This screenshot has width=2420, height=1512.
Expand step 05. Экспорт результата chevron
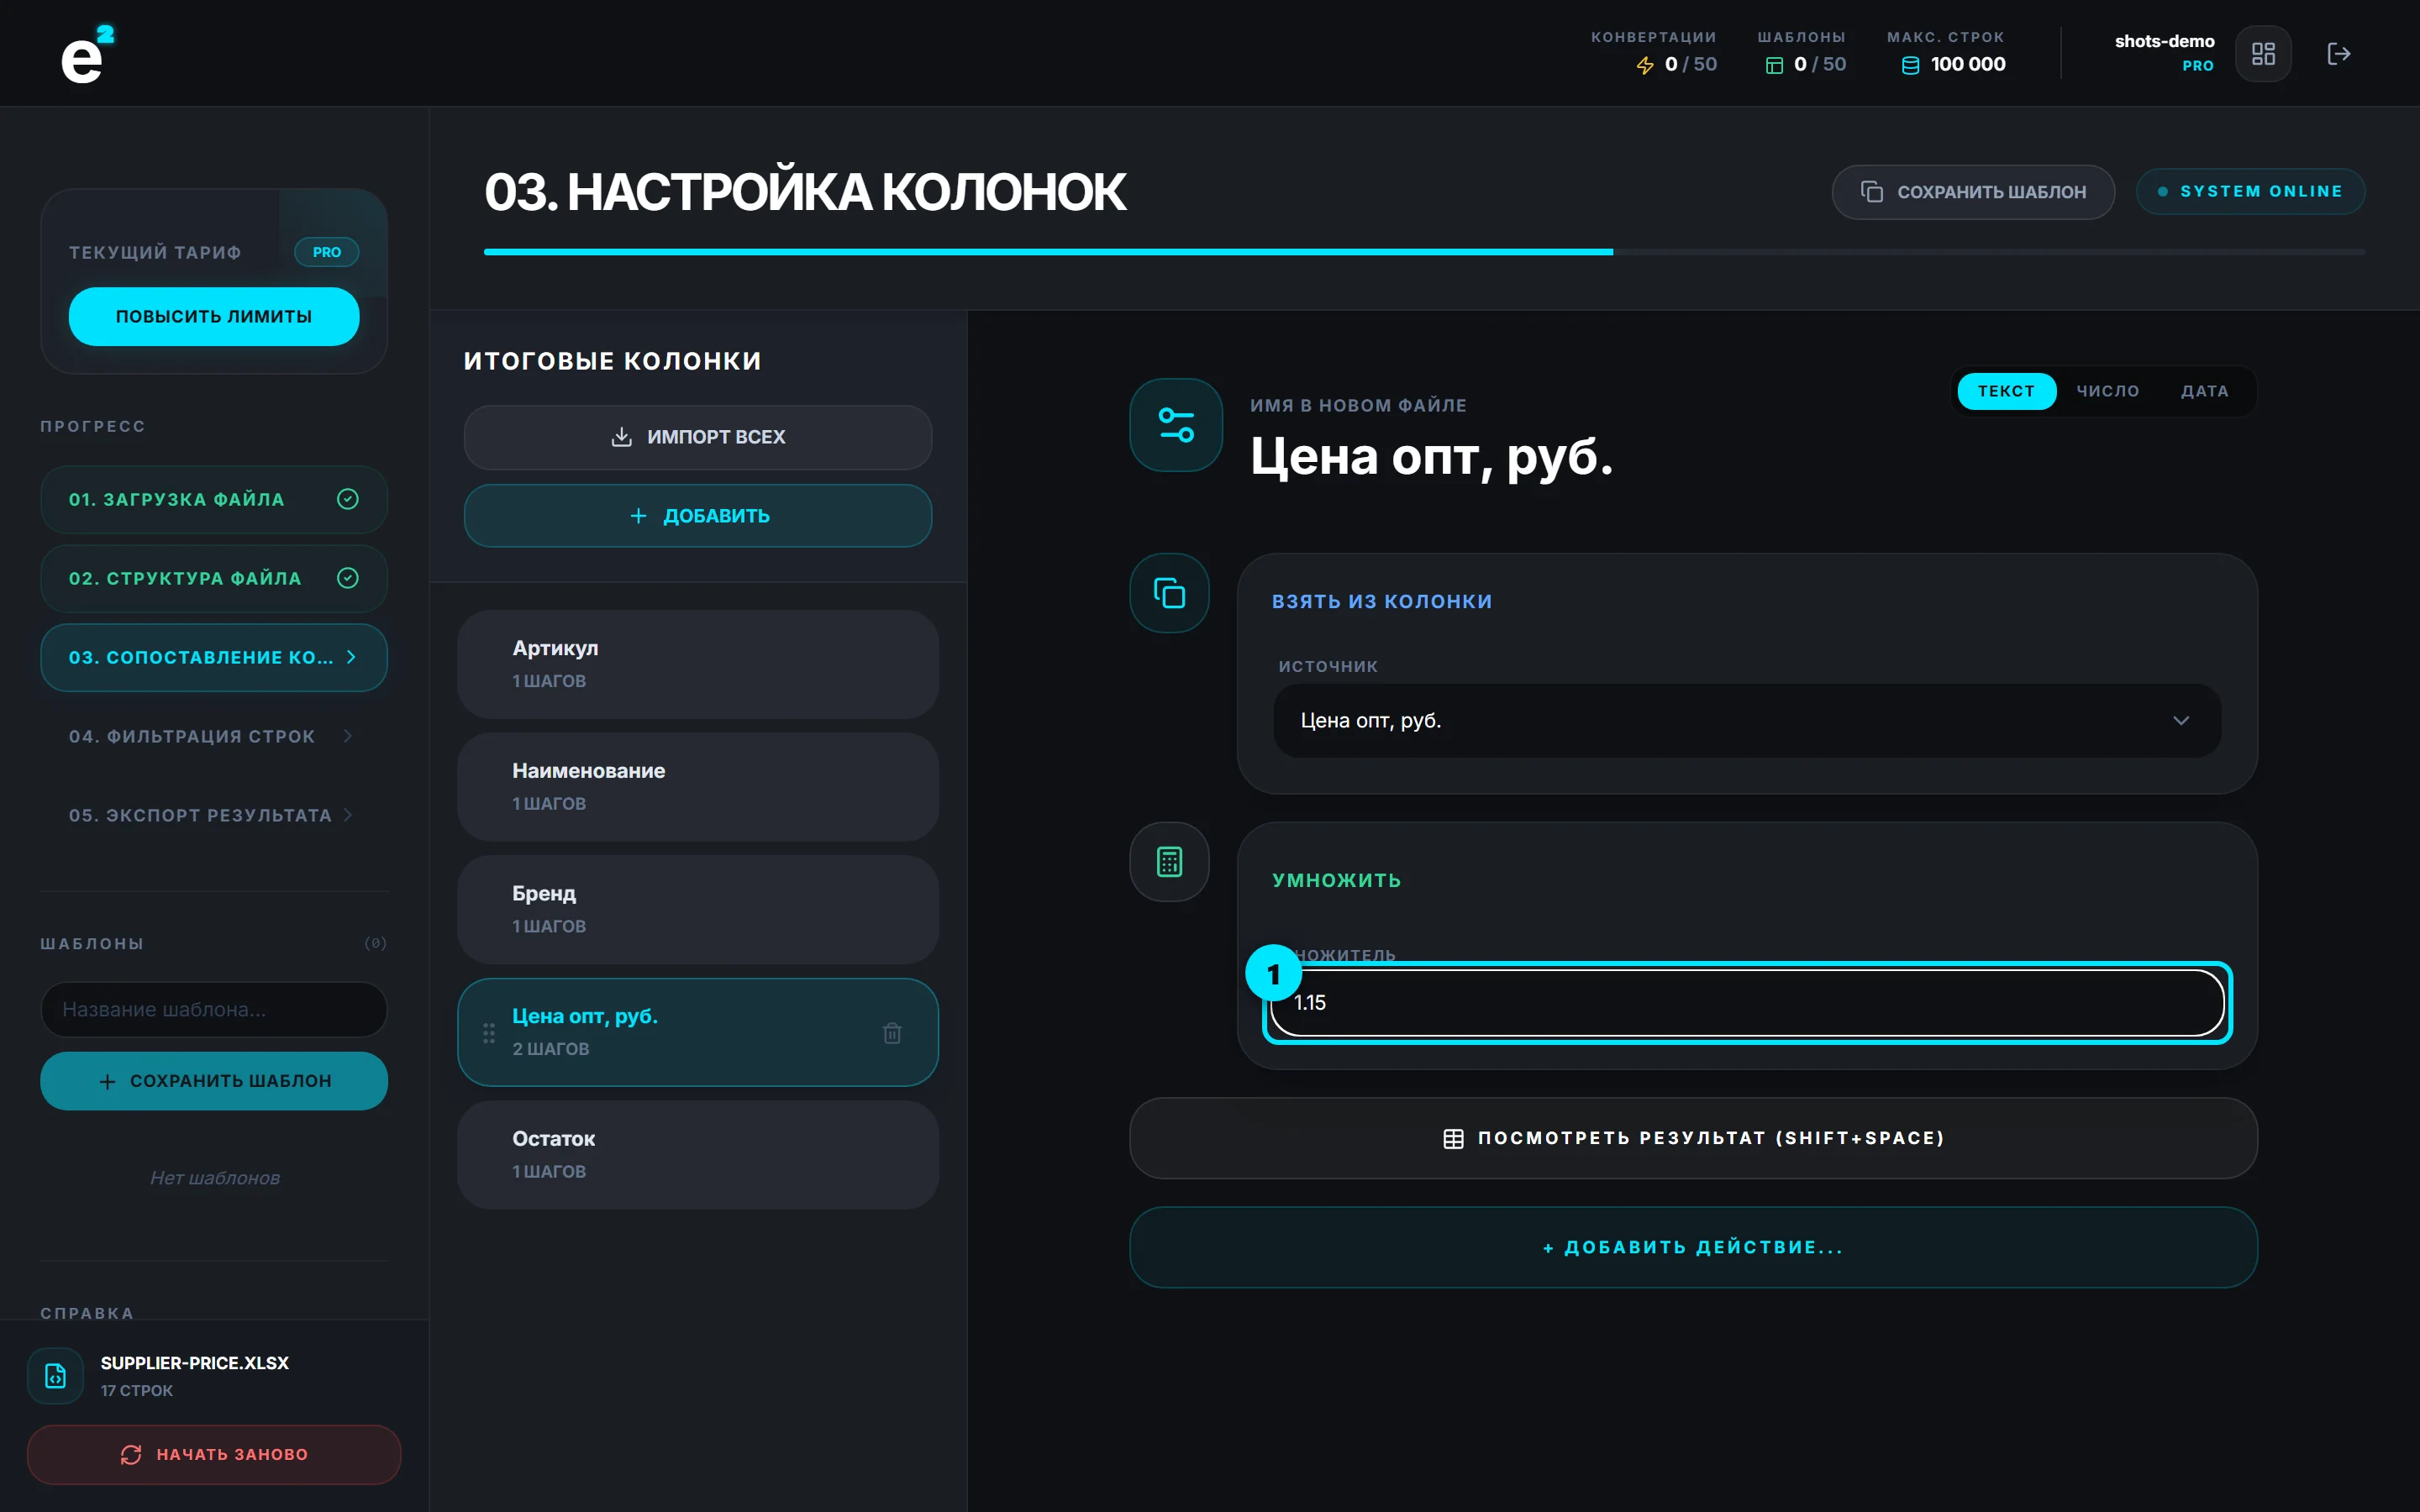348,815
